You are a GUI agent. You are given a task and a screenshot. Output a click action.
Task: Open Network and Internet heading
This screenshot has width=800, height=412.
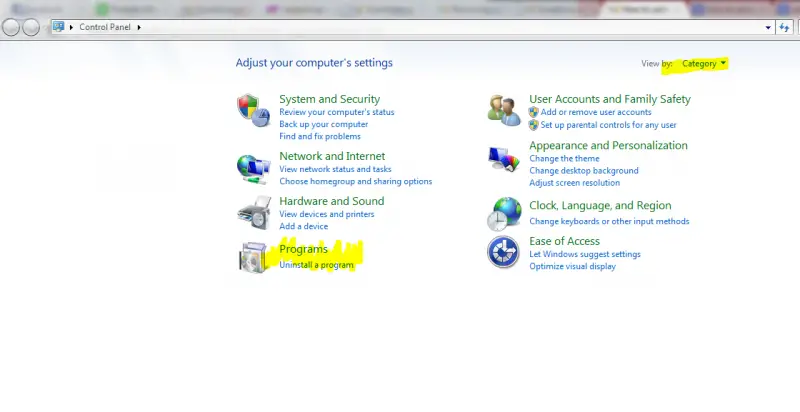tap(332, 156)
